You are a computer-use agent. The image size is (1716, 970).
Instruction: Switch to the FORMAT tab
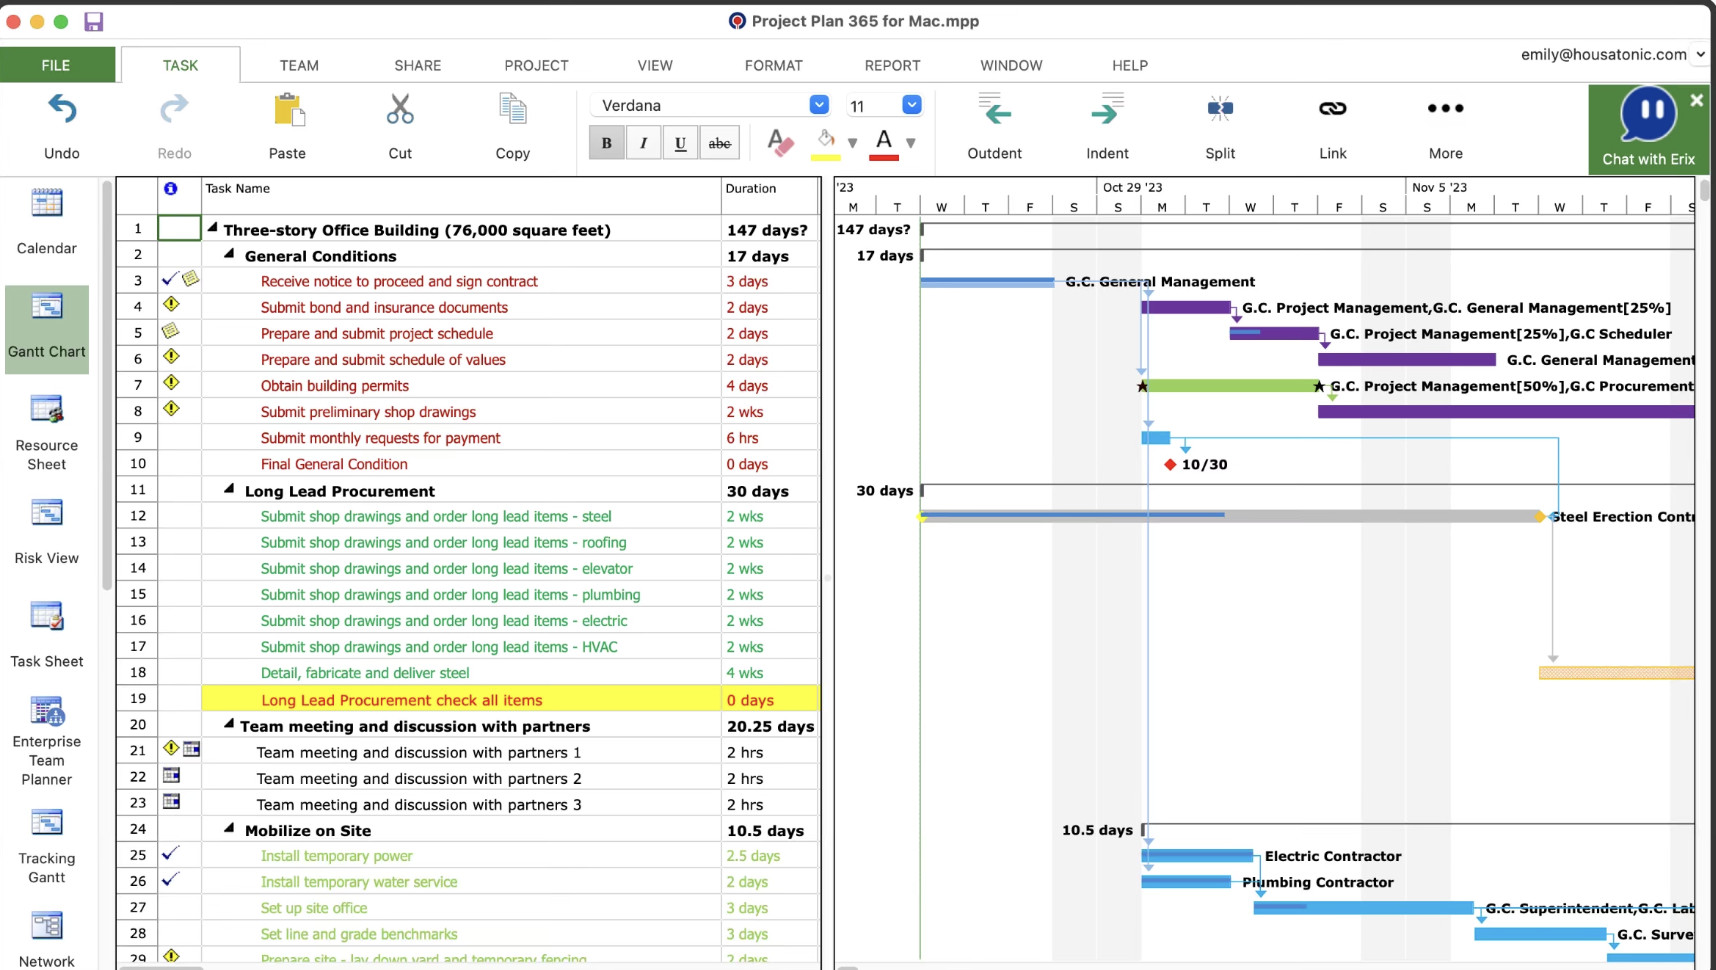click(x=772, y=64)
